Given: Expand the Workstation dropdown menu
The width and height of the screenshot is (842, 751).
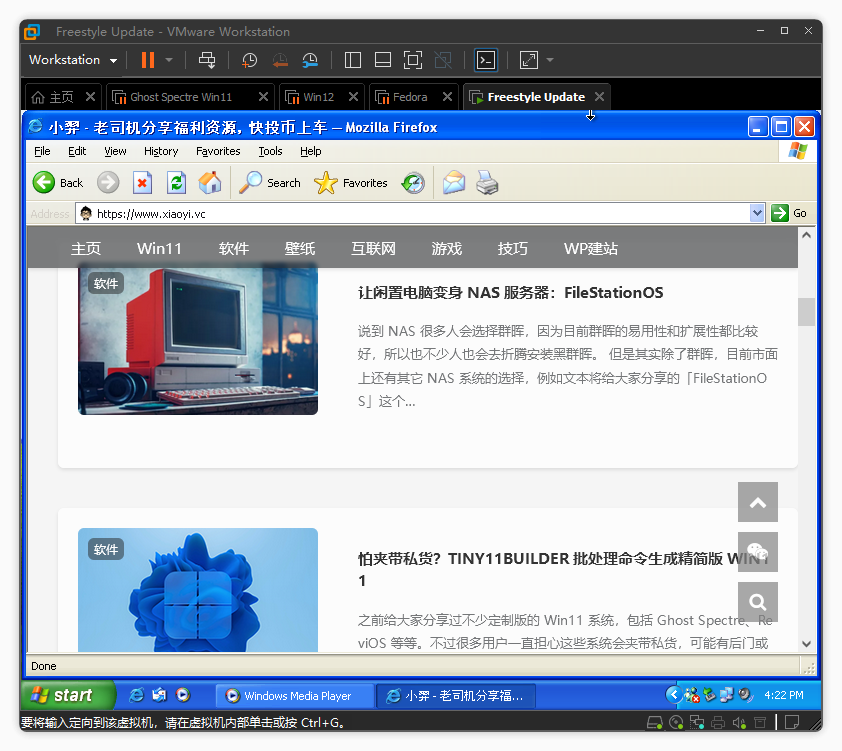Looking at the screenshot, I should tap(73, 60).
